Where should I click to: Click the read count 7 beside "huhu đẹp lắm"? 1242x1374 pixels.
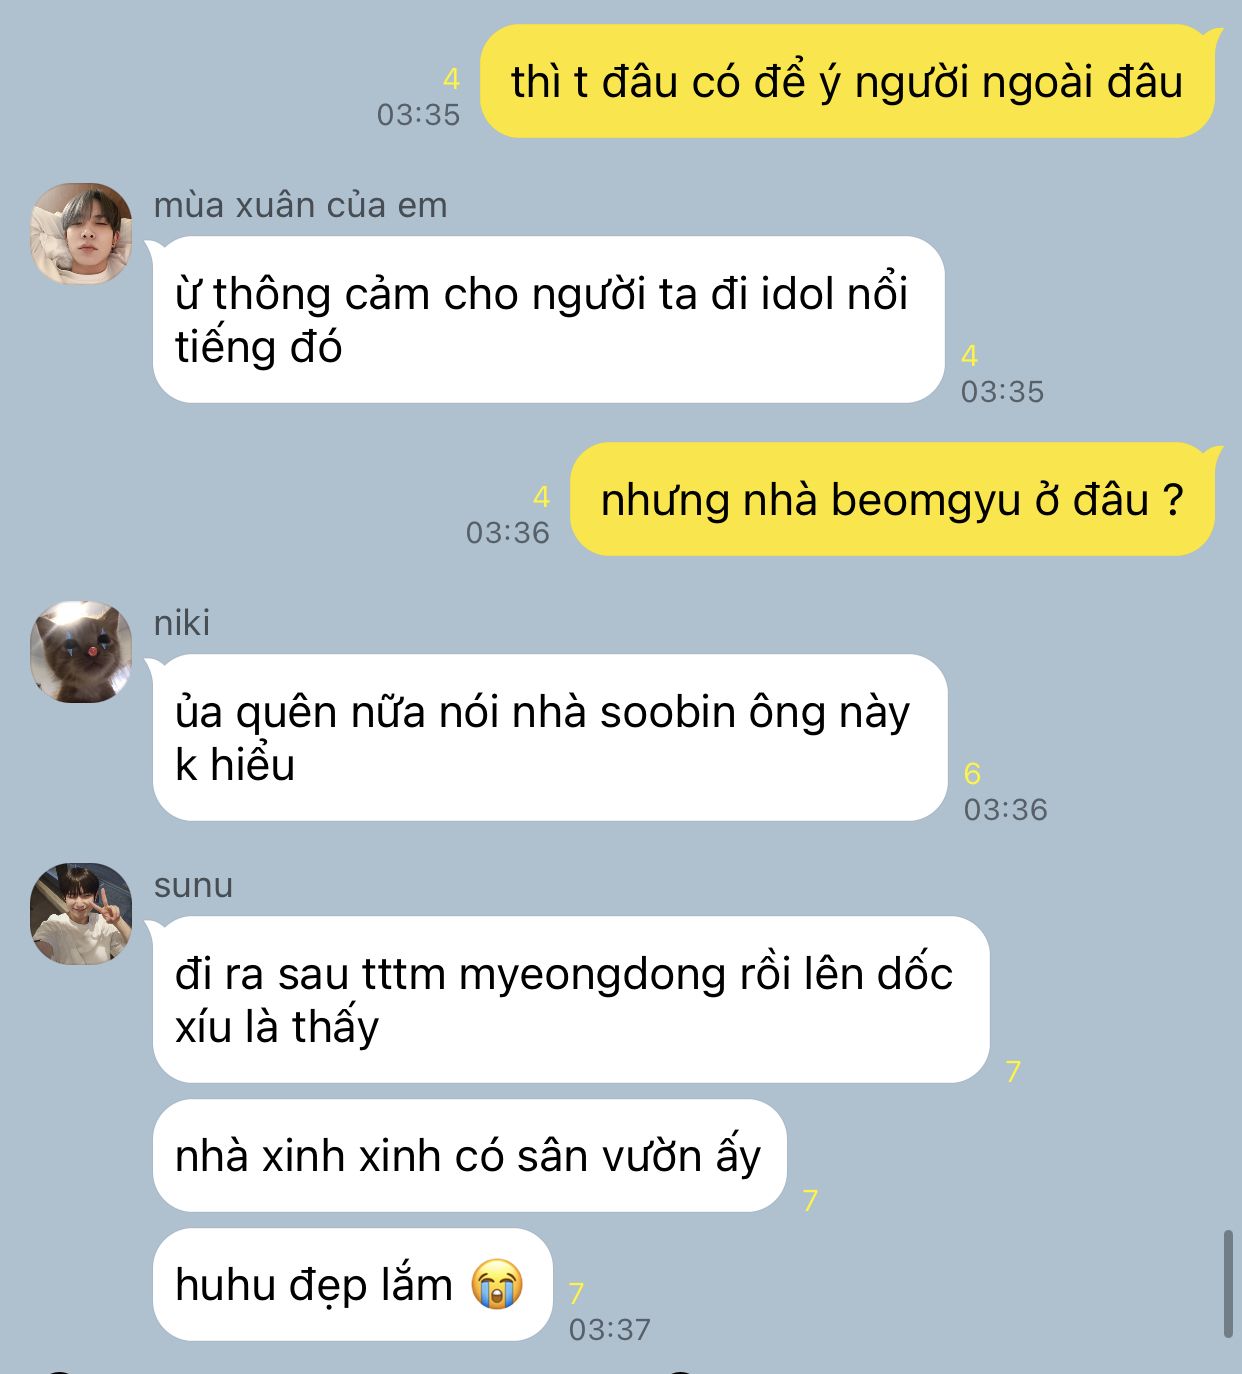(576, 1293)
